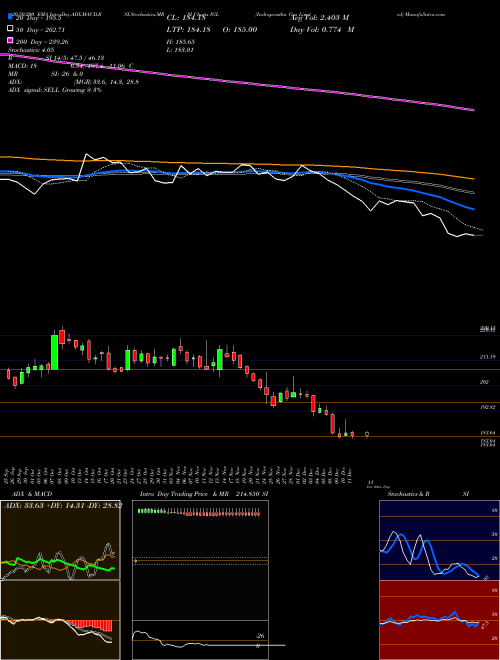Select the '200 Day = 239.26' legend text
Viewport: 500px width, 660px height.
point(42,42)
